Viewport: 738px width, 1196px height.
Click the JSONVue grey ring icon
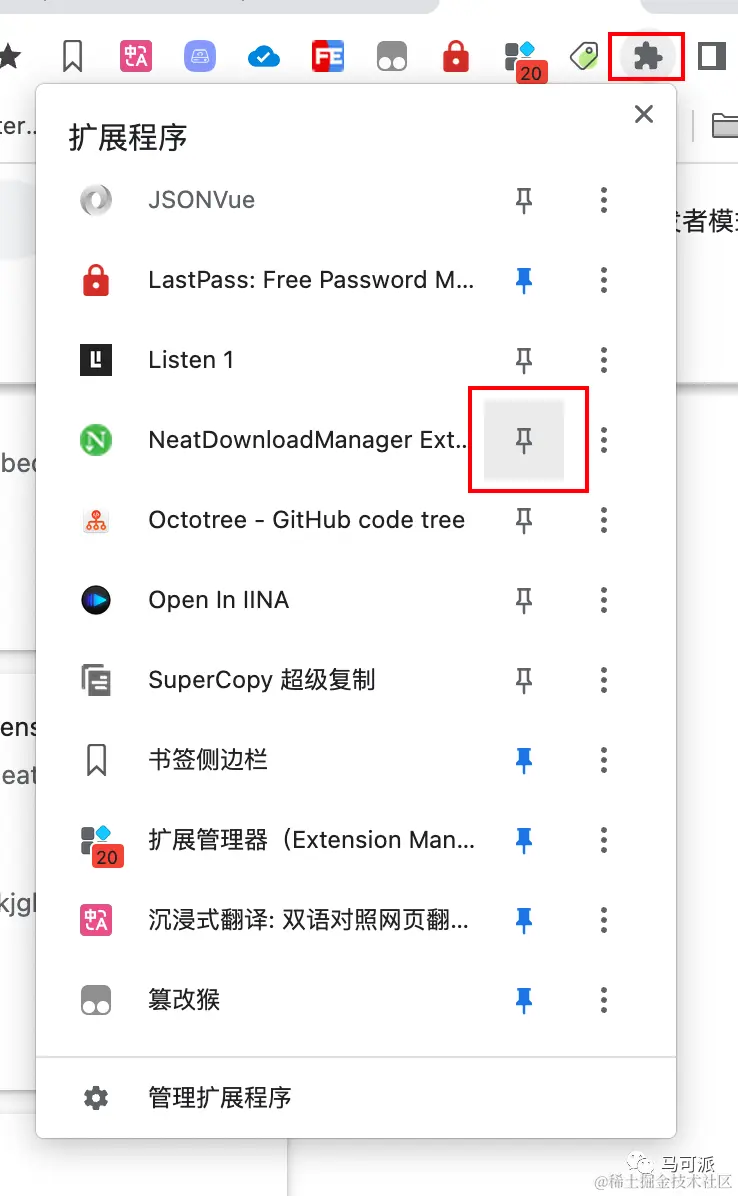click(96, 200)
